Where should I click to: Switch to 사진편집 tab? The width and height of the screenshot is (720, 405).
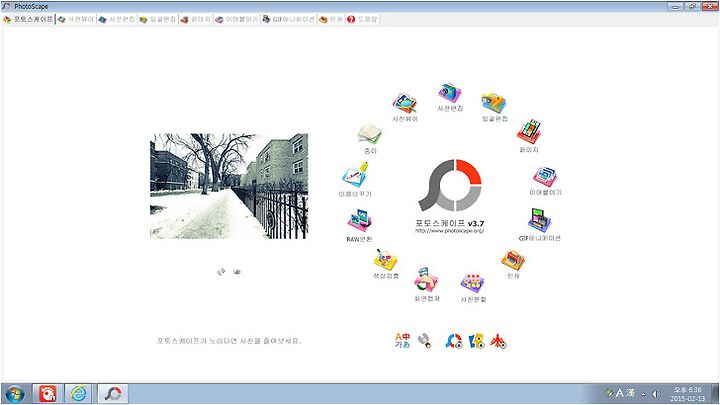click(x=117, y=19)
